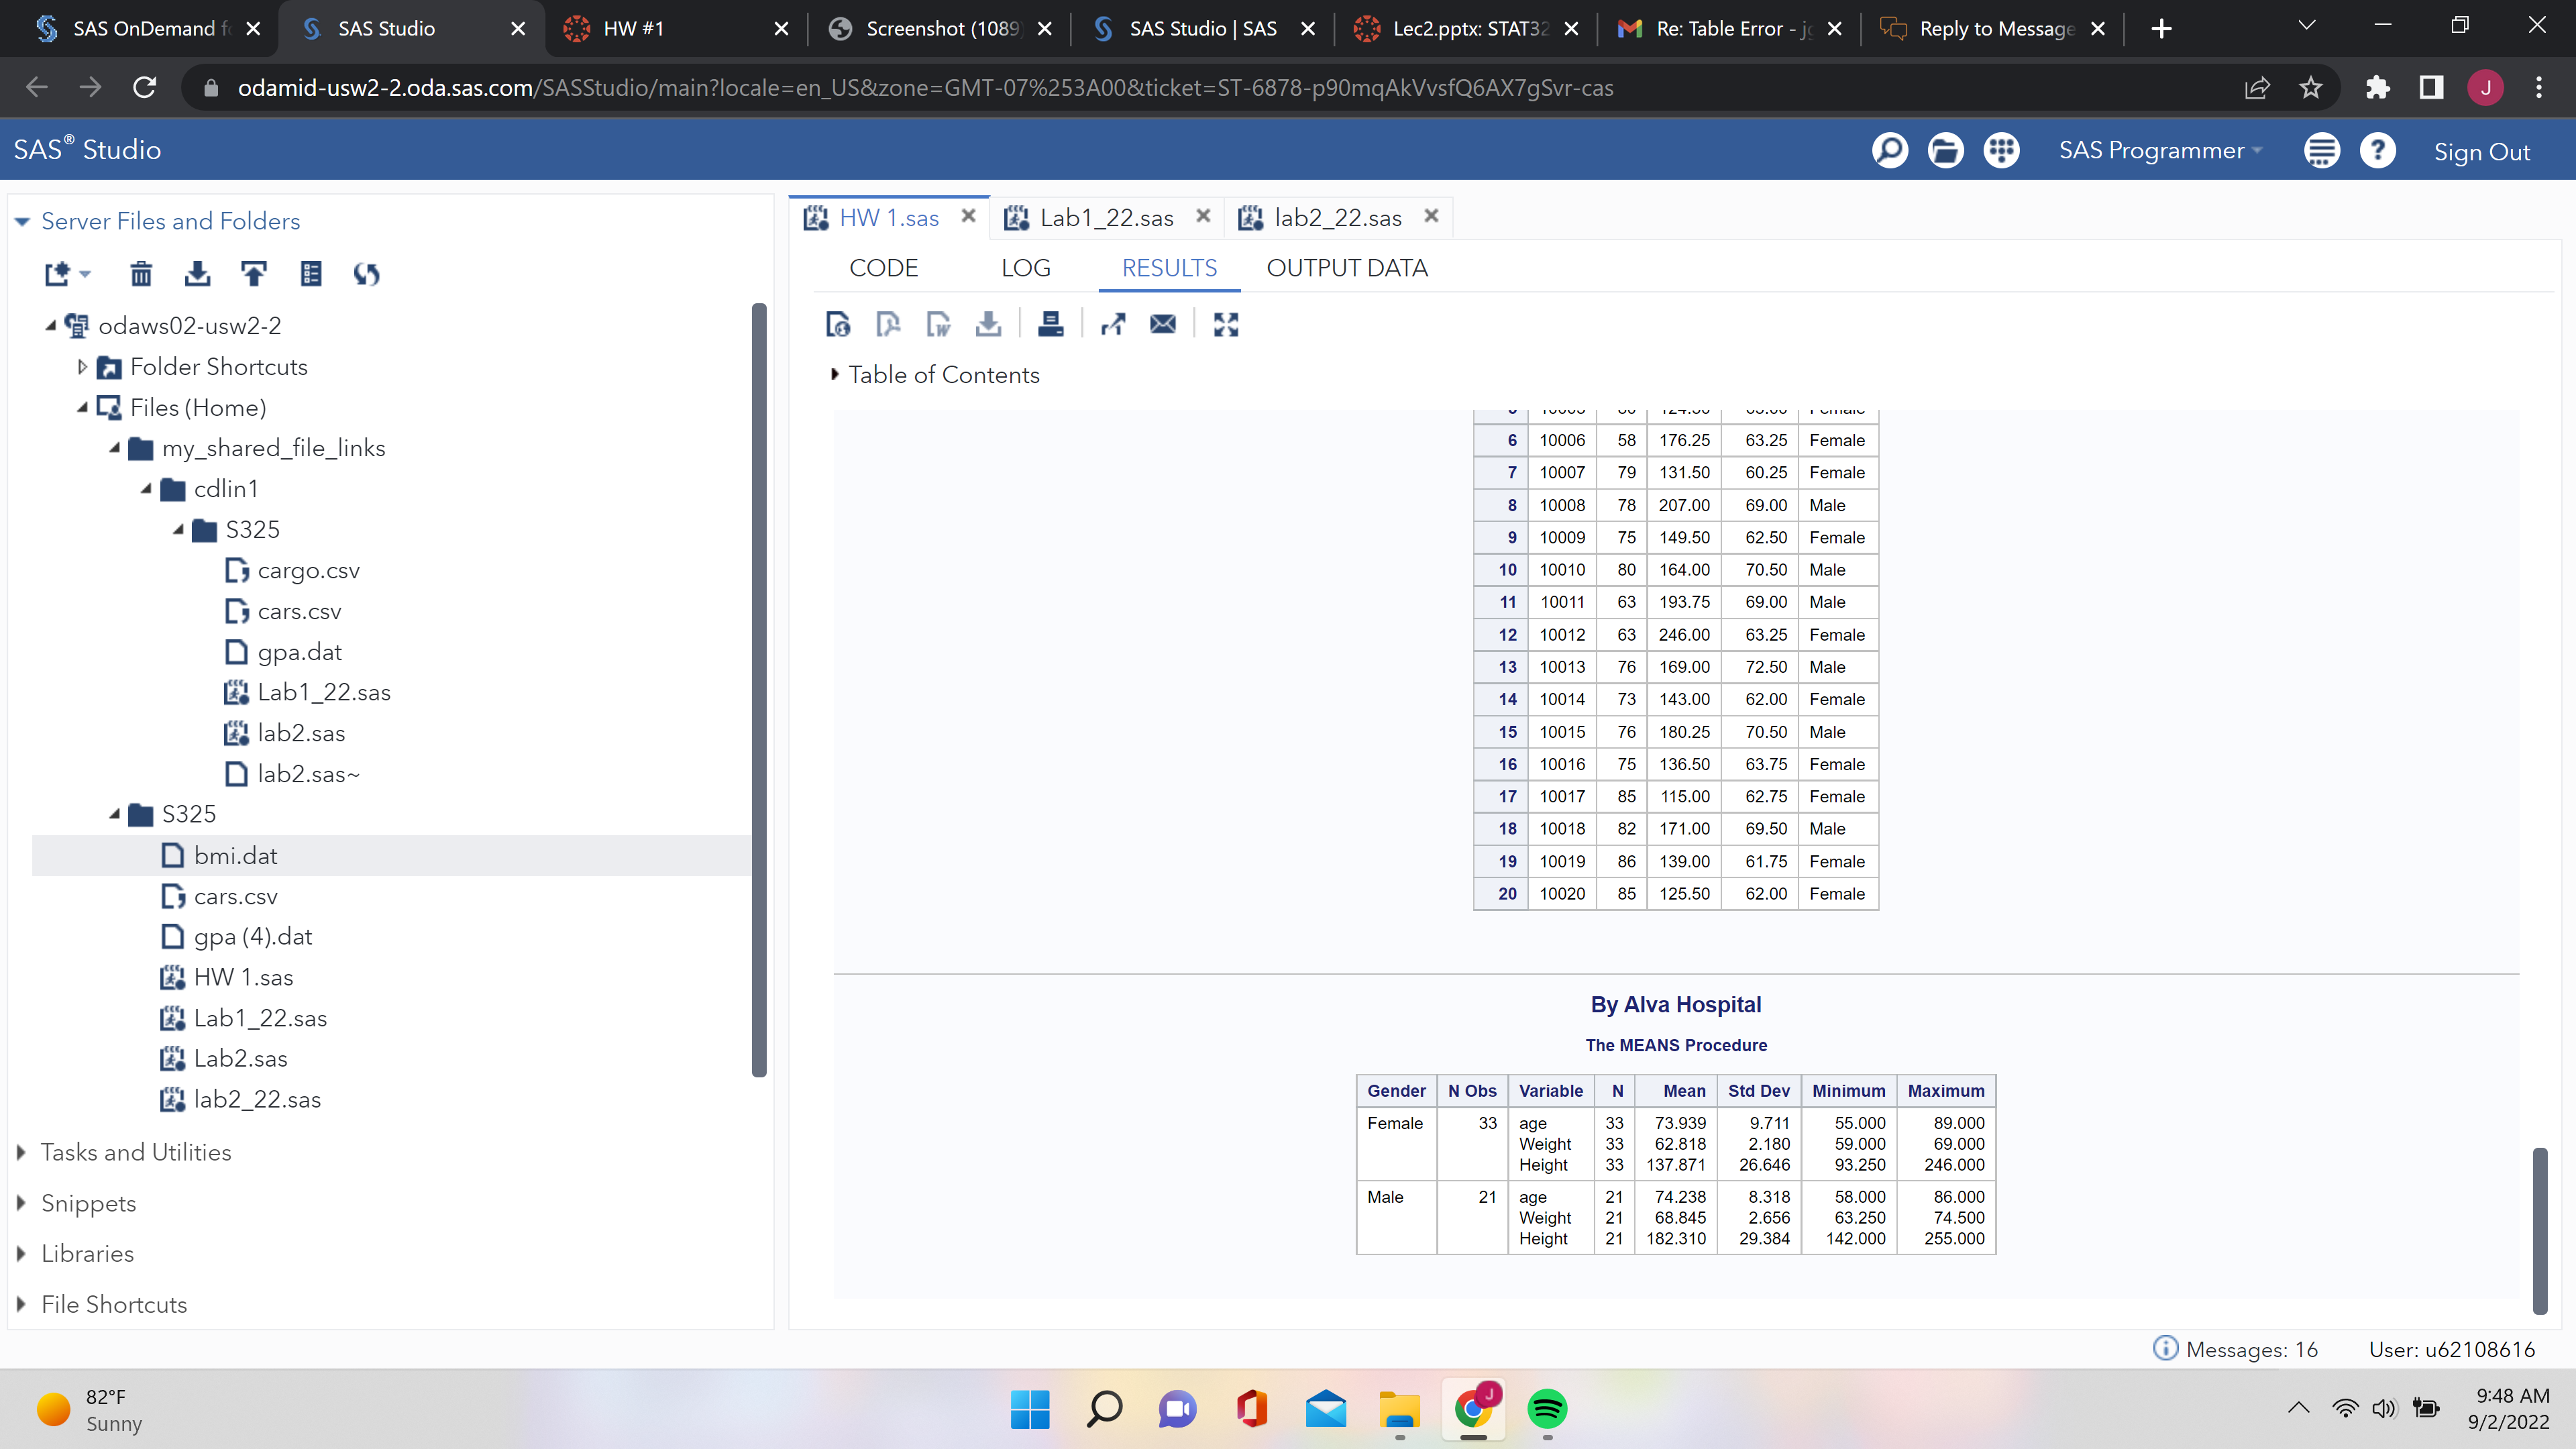Select cars.csv in the second S325 folder
The image size is (2576, 1449).
pos(235,896)
